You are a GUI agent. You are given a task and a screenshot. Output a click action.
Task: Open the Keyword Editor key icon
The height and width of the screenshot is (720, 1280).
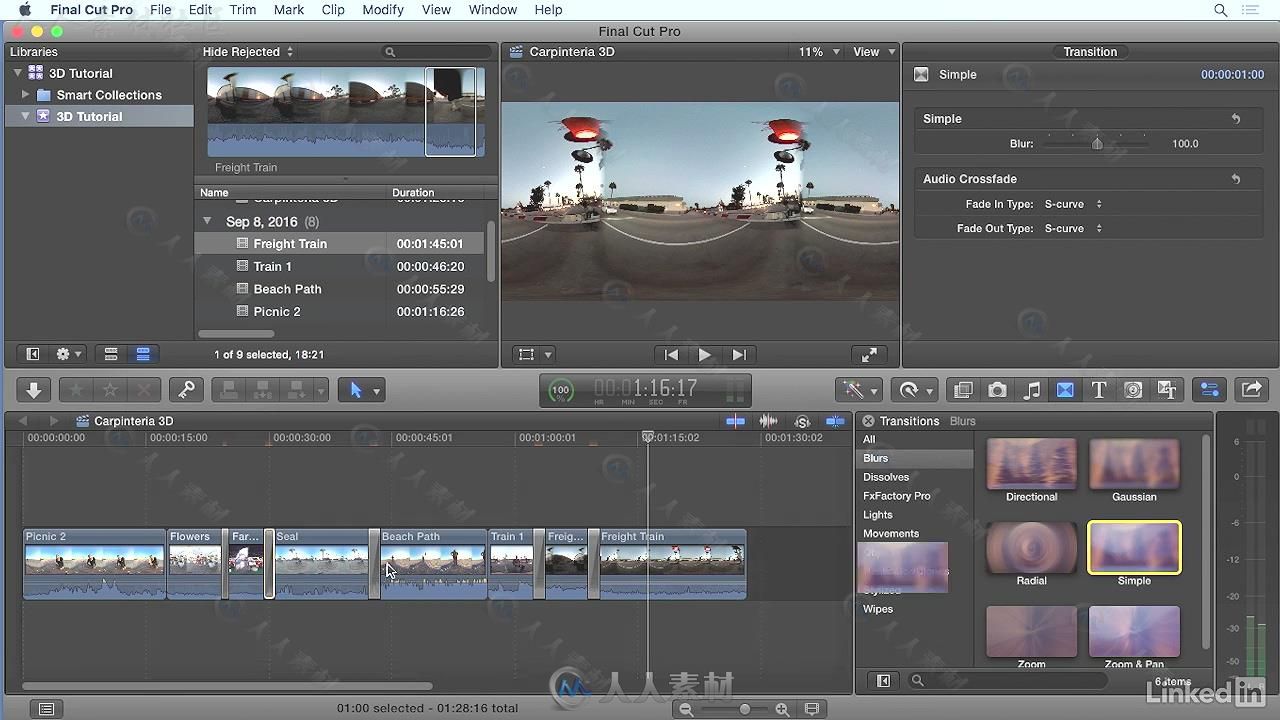coord(186,390)
